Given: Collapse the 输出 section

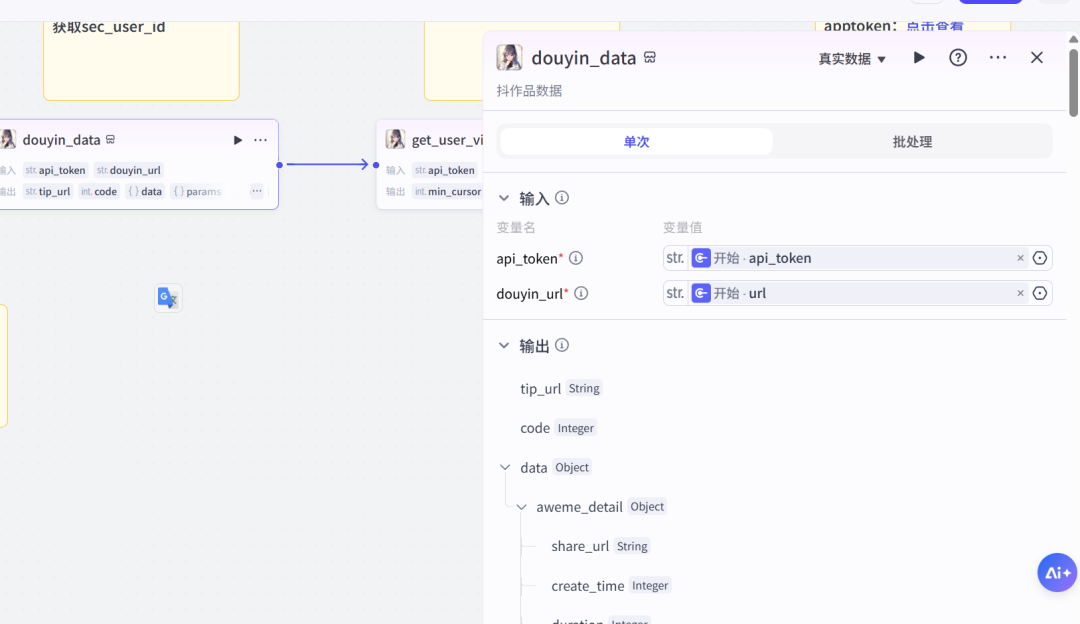Looking at the screenshot, I should (504, 346).
